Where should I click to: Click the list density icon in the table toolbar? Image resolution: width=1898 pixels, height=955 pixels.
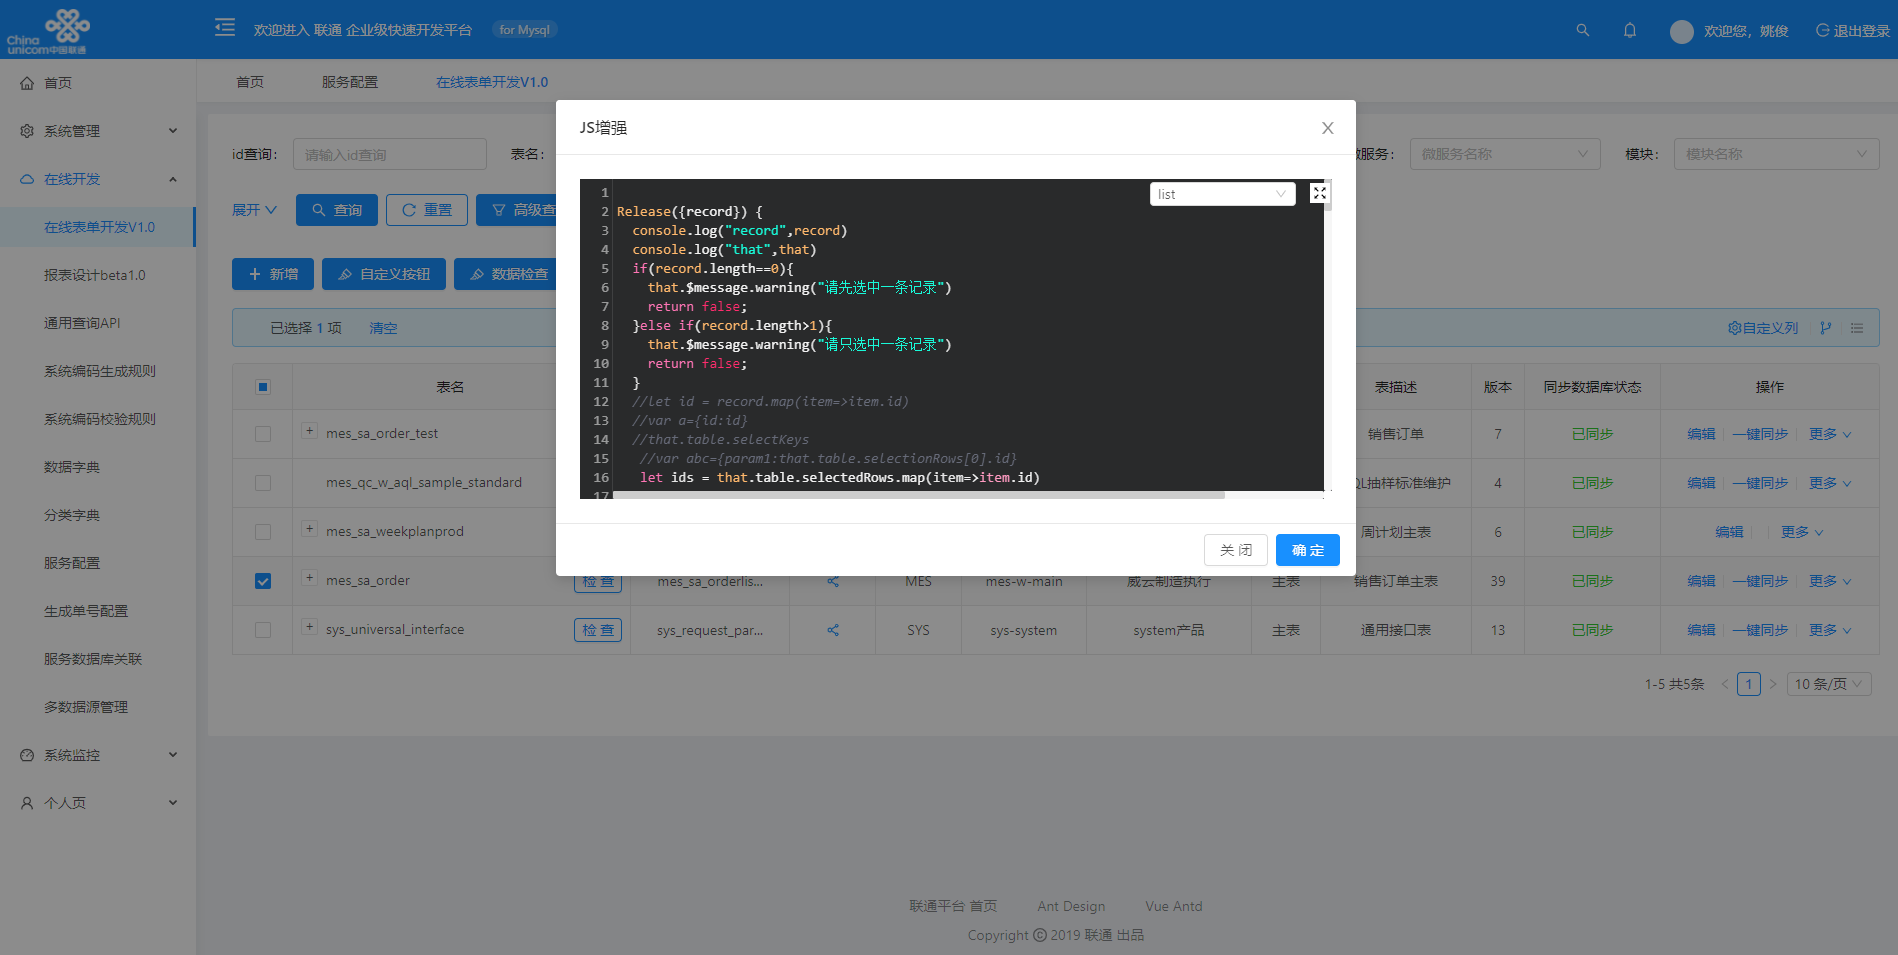1857,328
